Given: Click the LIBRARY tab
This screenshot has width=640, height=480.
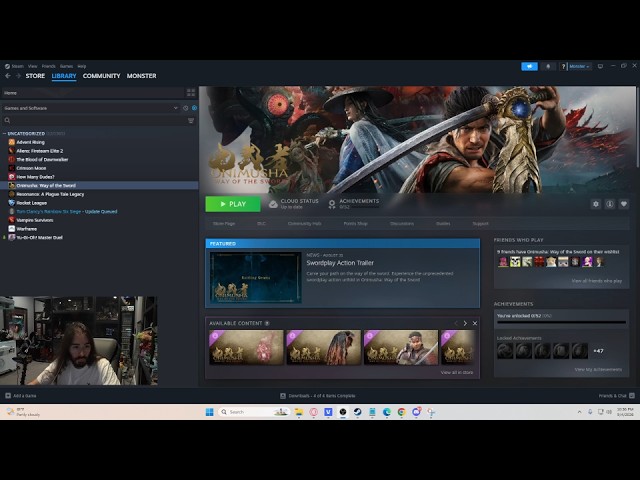Looking at the screenshot, I should pyautogui.click(x=64, y=76).
